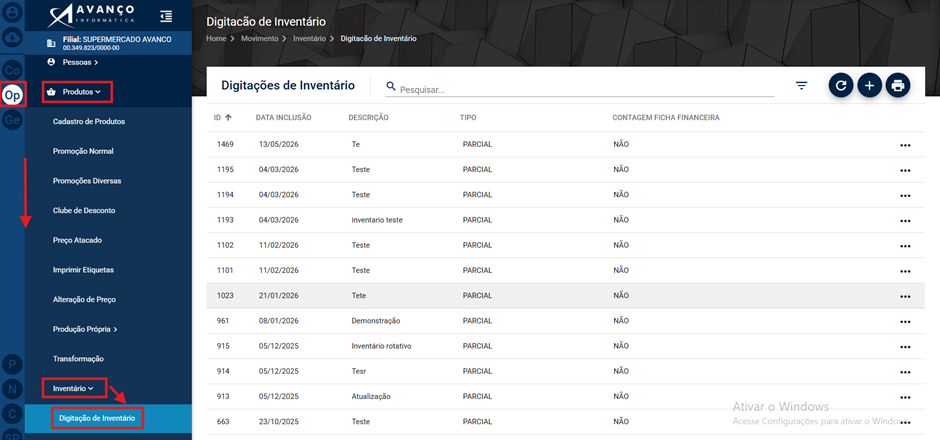940x440 pixels.
Task: Click the Movimento breadcrumb link
Action: pyautogui.click(x=260, y=38)
